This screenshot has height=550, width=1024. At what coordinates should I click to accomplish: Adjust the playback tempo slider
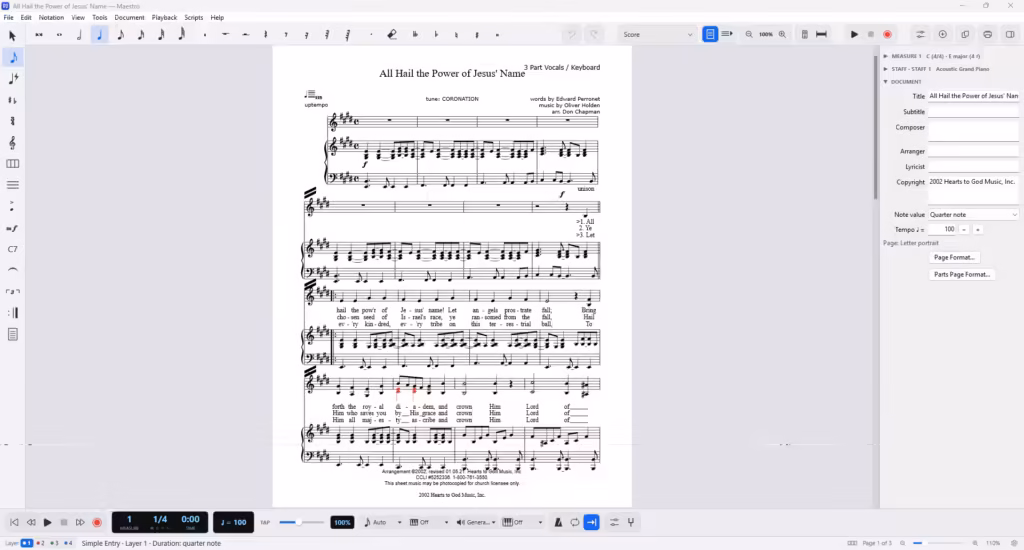click(301, 522)
